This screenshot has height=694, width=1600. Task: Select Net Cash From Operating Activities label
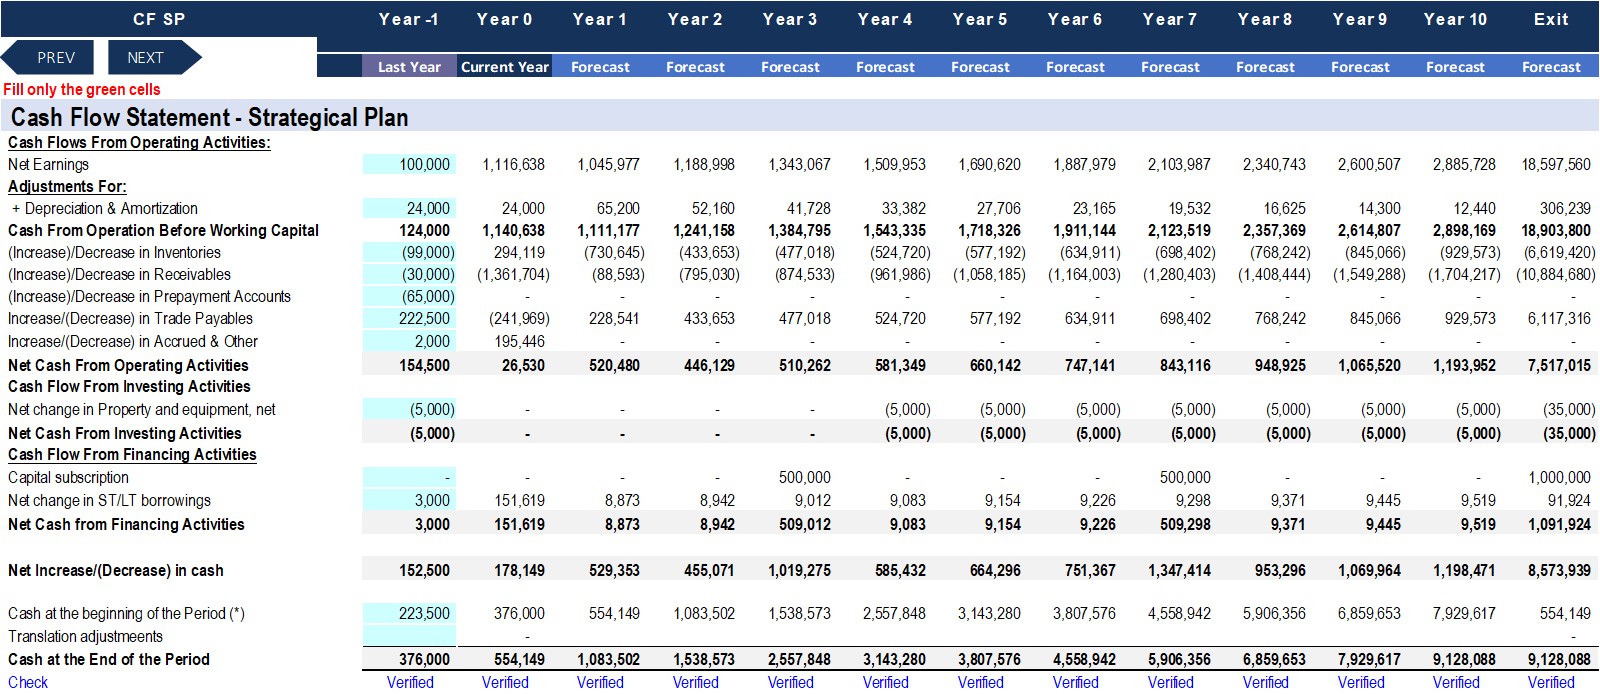[128, 365]
